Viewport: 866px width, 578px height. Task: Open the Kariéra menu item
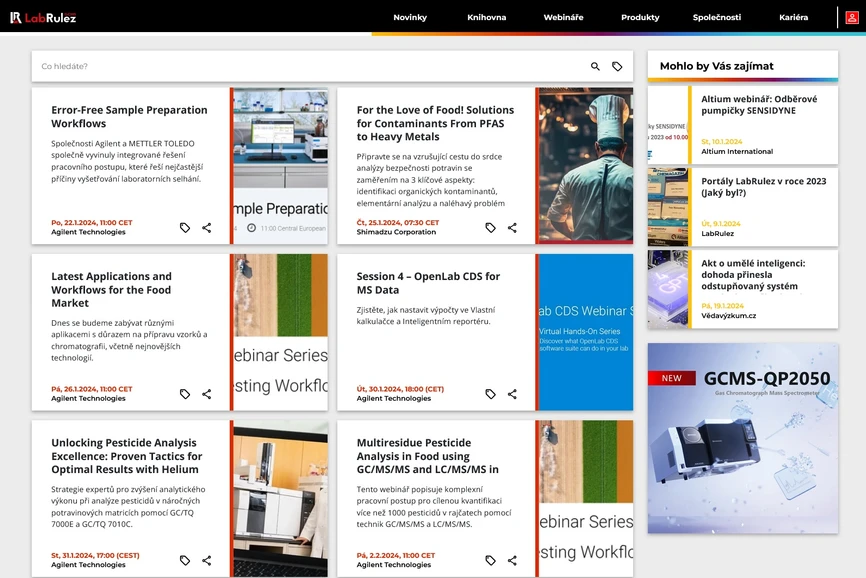point(793,17)
